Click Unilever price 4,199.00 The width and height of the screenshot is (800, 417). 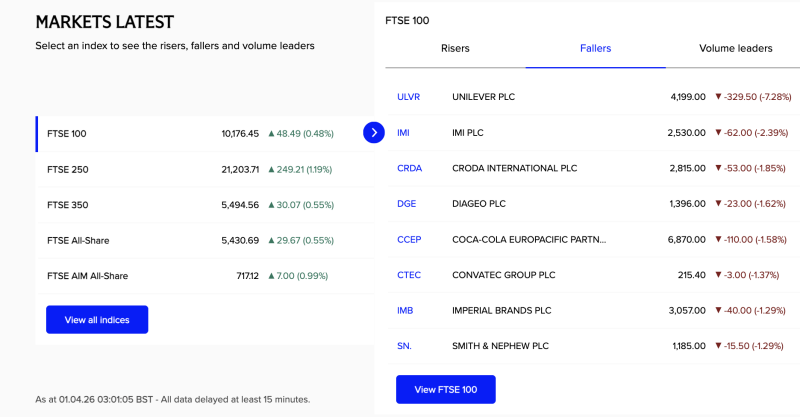pyautogui.click(x=688, y=97)
